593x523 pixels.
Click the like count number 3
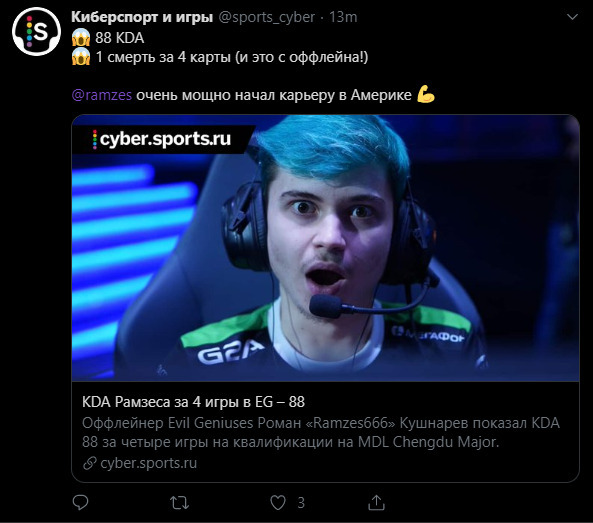(301, 503)
